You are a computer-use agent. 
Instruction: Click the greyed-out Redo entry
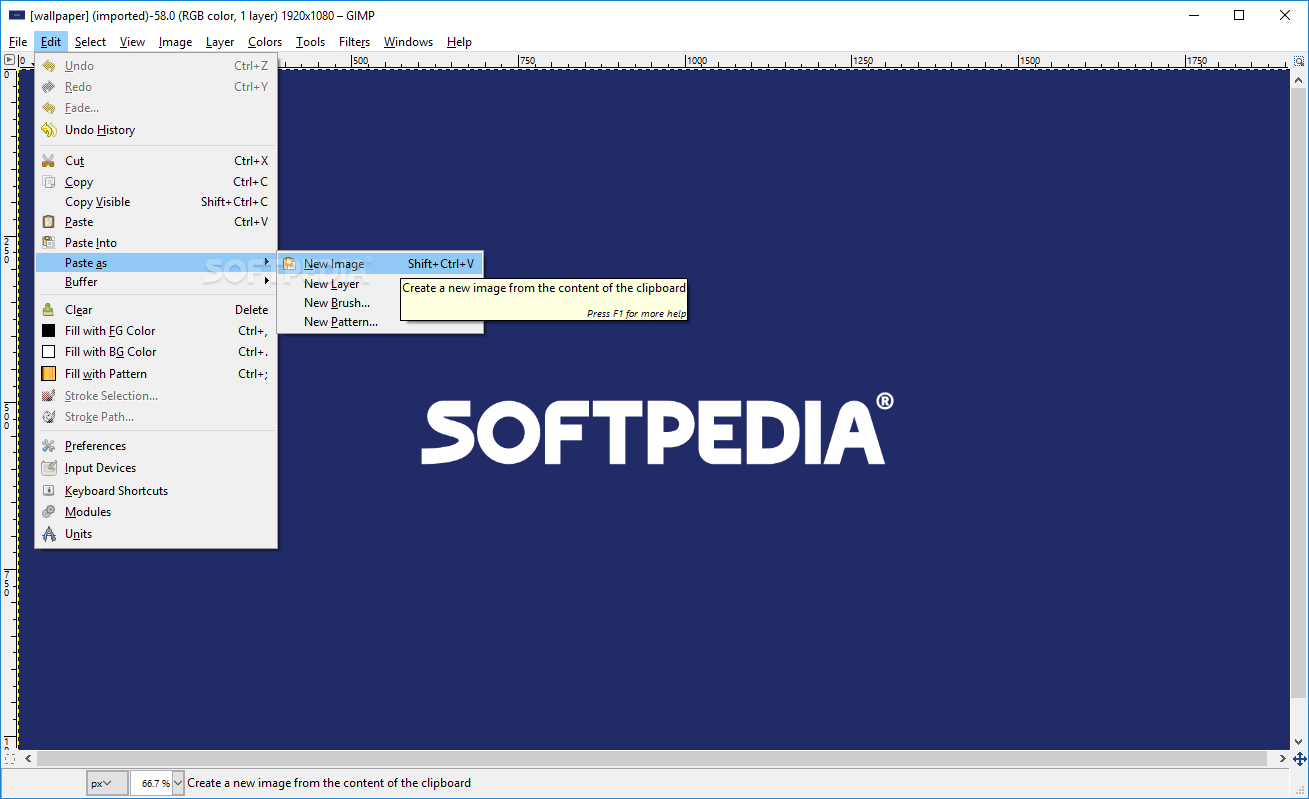[x=155, y=87]
